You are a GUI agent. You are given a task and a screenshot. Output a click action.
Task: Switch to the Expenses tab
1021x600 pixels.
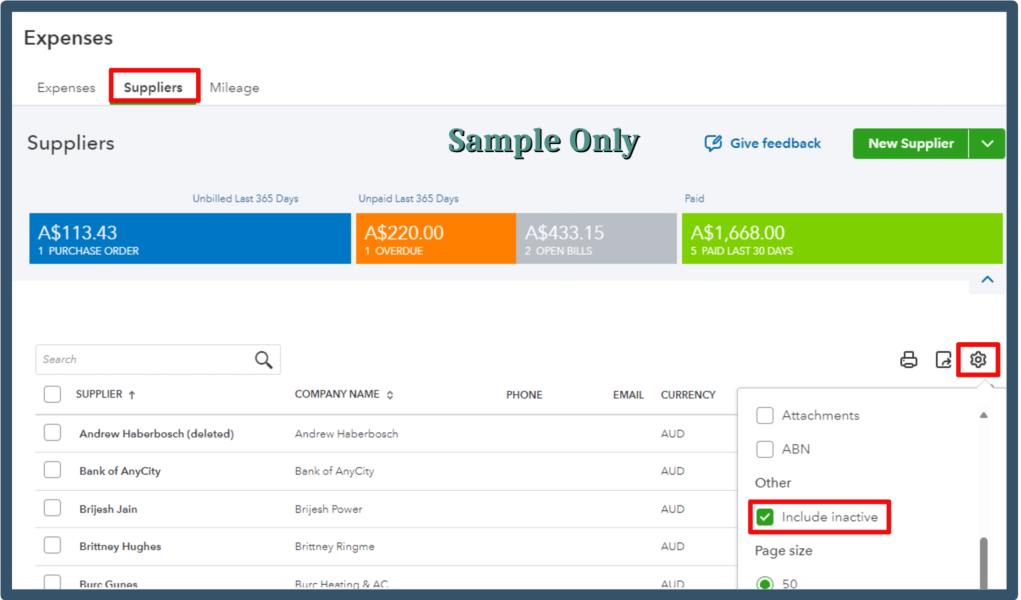coord(65,87)
